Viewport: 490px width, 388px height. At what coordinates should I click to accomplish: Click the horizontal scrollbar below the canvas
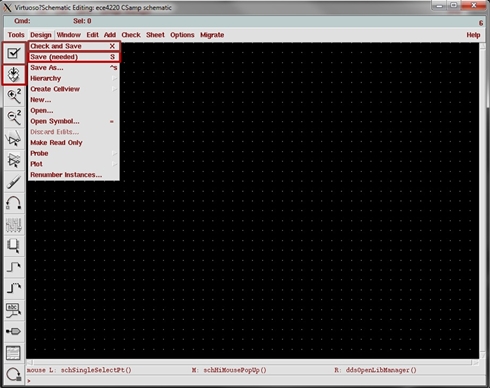[253, 362]
